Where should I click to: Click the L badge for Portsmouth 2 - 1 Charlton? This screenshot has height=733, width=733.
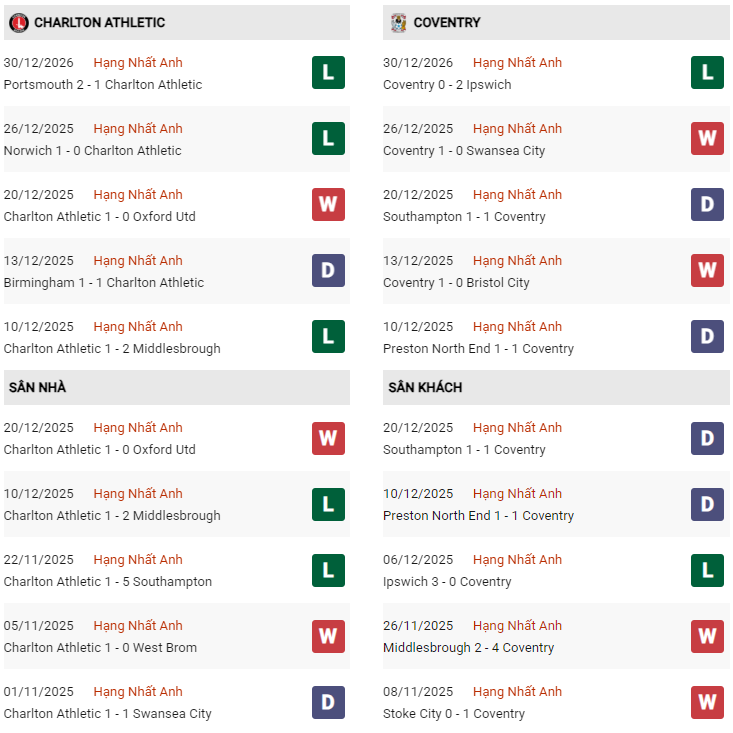tap(328, 73)
